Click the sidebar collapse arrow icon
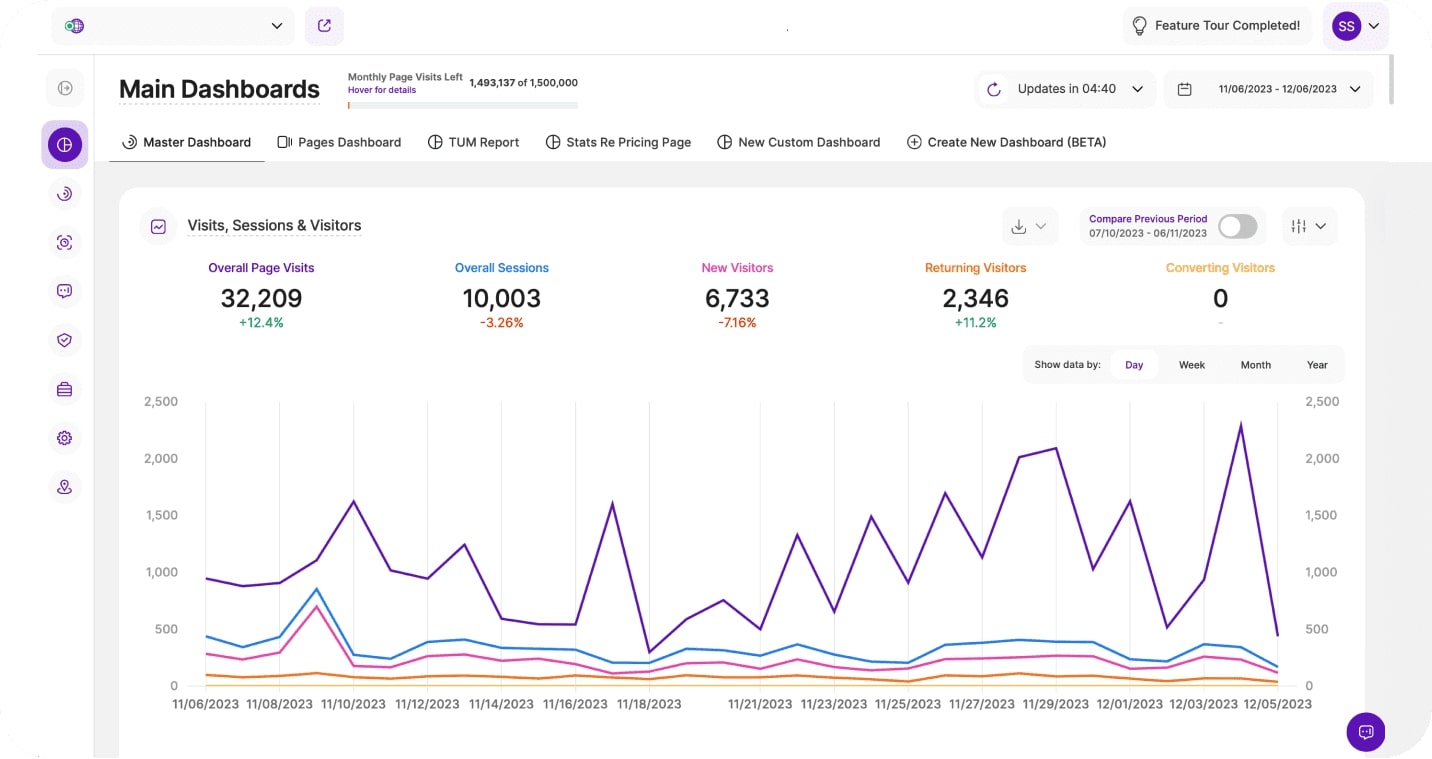This screenshot has height=759, width=1432. [65, 88]
